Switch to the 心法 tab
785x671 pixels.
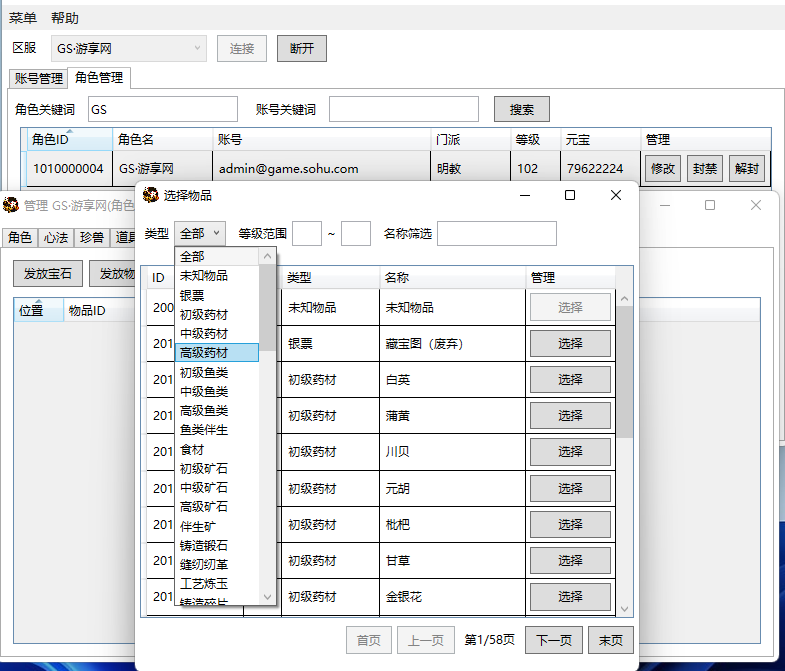point(54,237)
